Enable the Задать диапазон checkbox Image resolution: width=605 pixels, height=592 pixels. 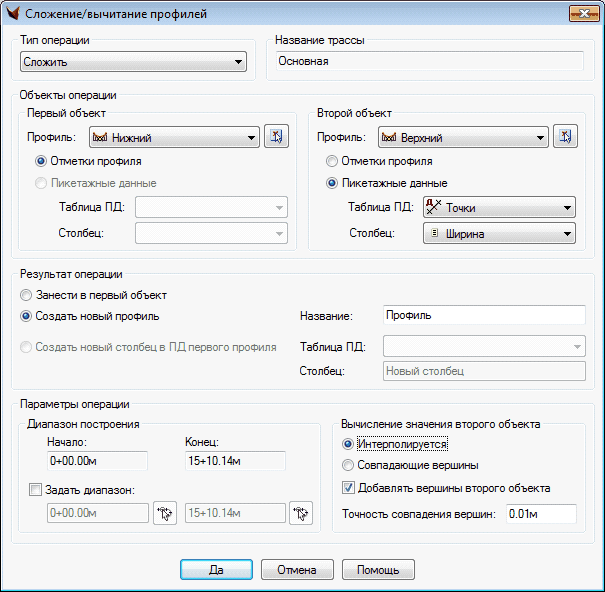(x=37, y=490)
